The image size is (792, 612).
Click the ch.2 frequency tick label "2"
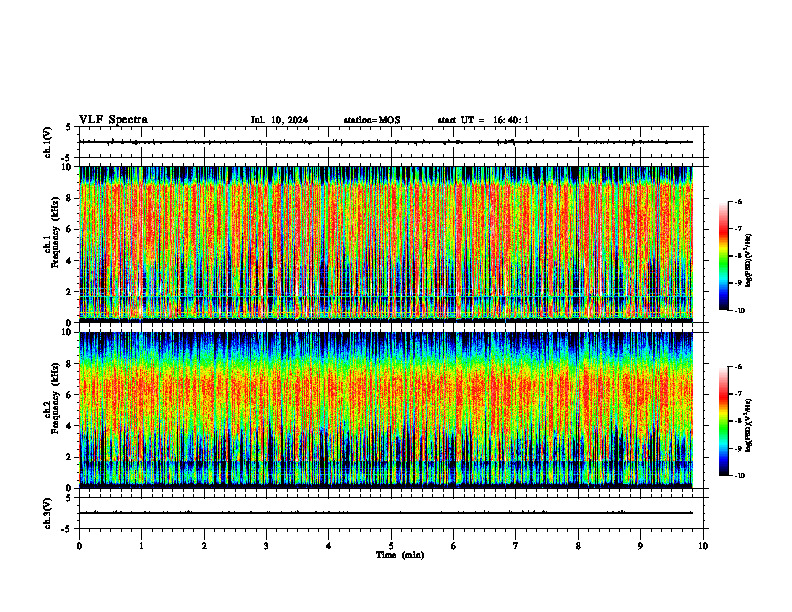(x=70, y=457)
